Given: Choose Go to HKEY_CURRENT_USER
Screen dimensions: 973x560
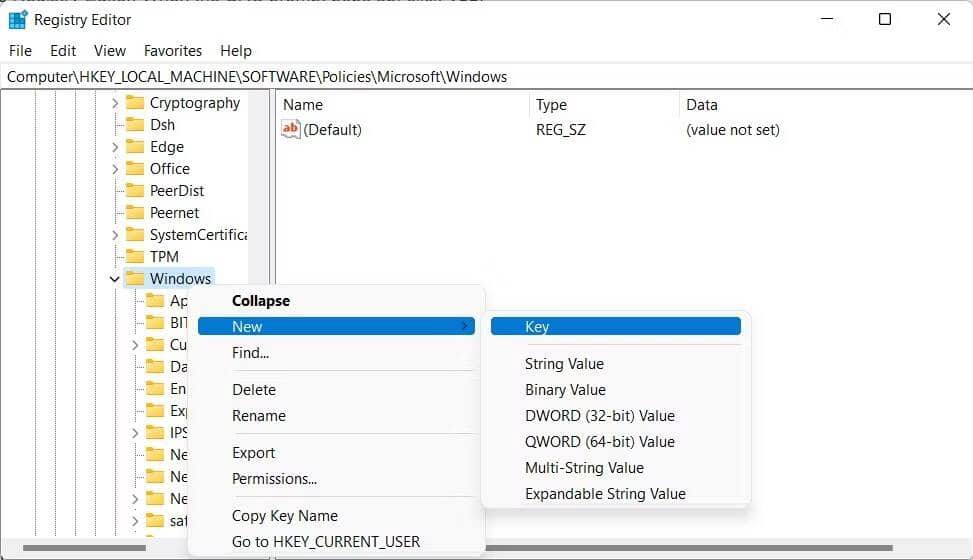Looking at the screenshot, I should click(336, 542).
